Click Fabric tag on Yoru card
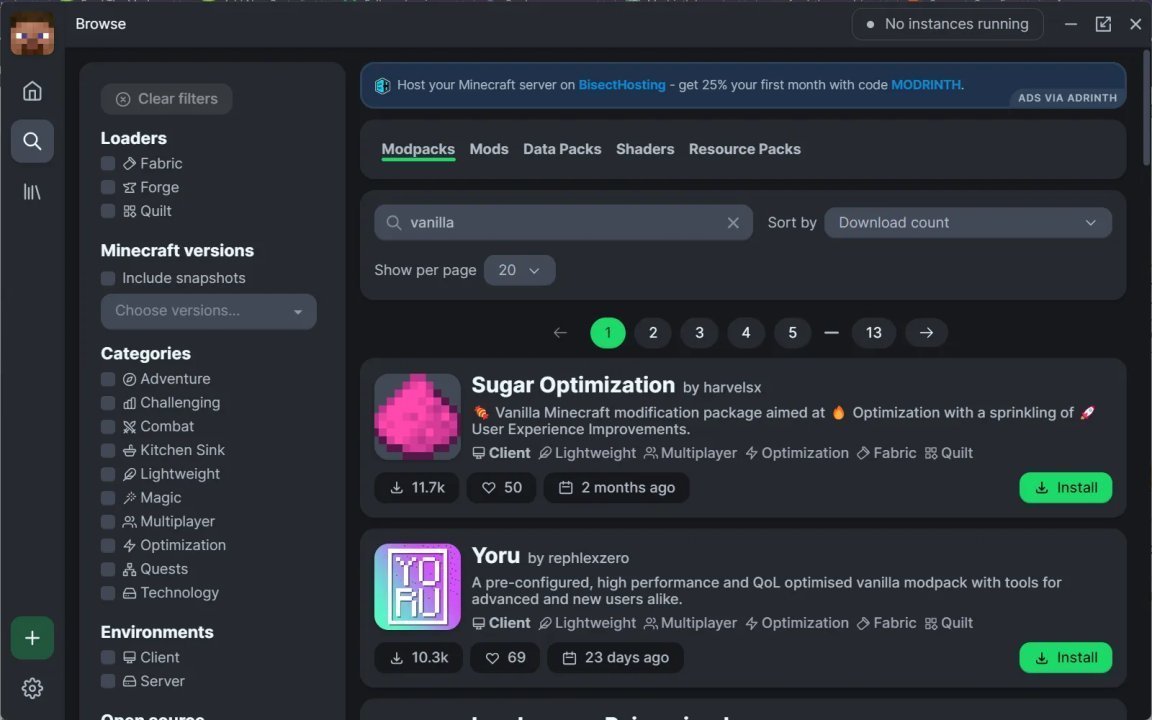The width and height of the screenshot is (1152, 720). (886, 623)
